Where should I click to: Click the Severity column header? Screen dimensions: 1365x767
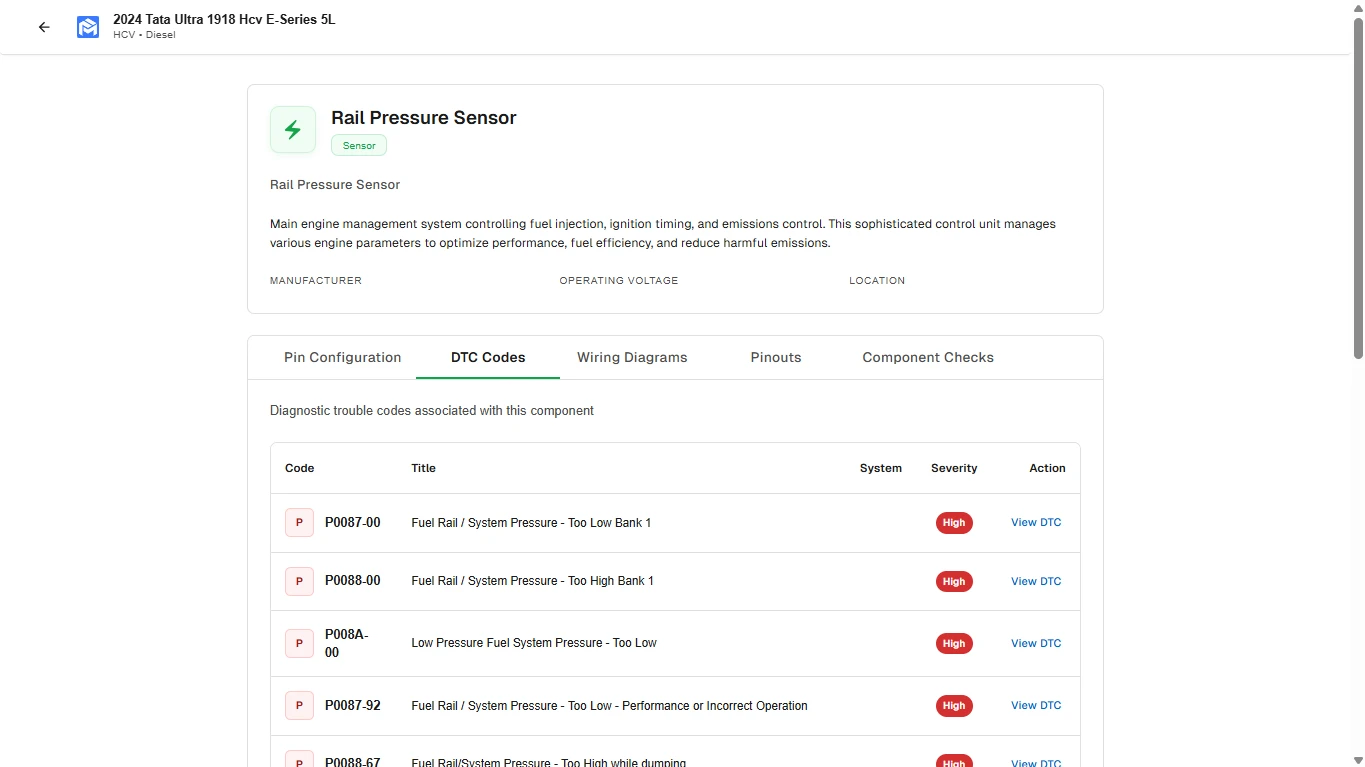coord(954,468)
